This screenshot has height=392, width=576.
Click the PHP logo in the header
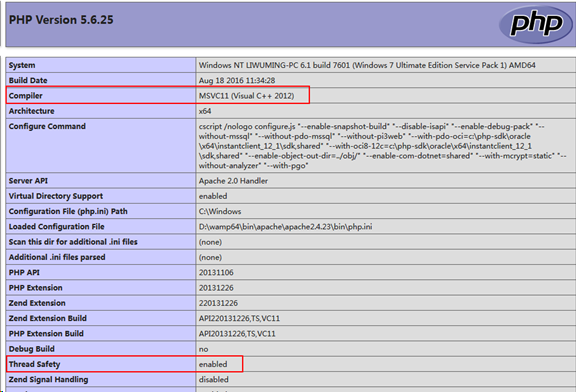[535, 24]
